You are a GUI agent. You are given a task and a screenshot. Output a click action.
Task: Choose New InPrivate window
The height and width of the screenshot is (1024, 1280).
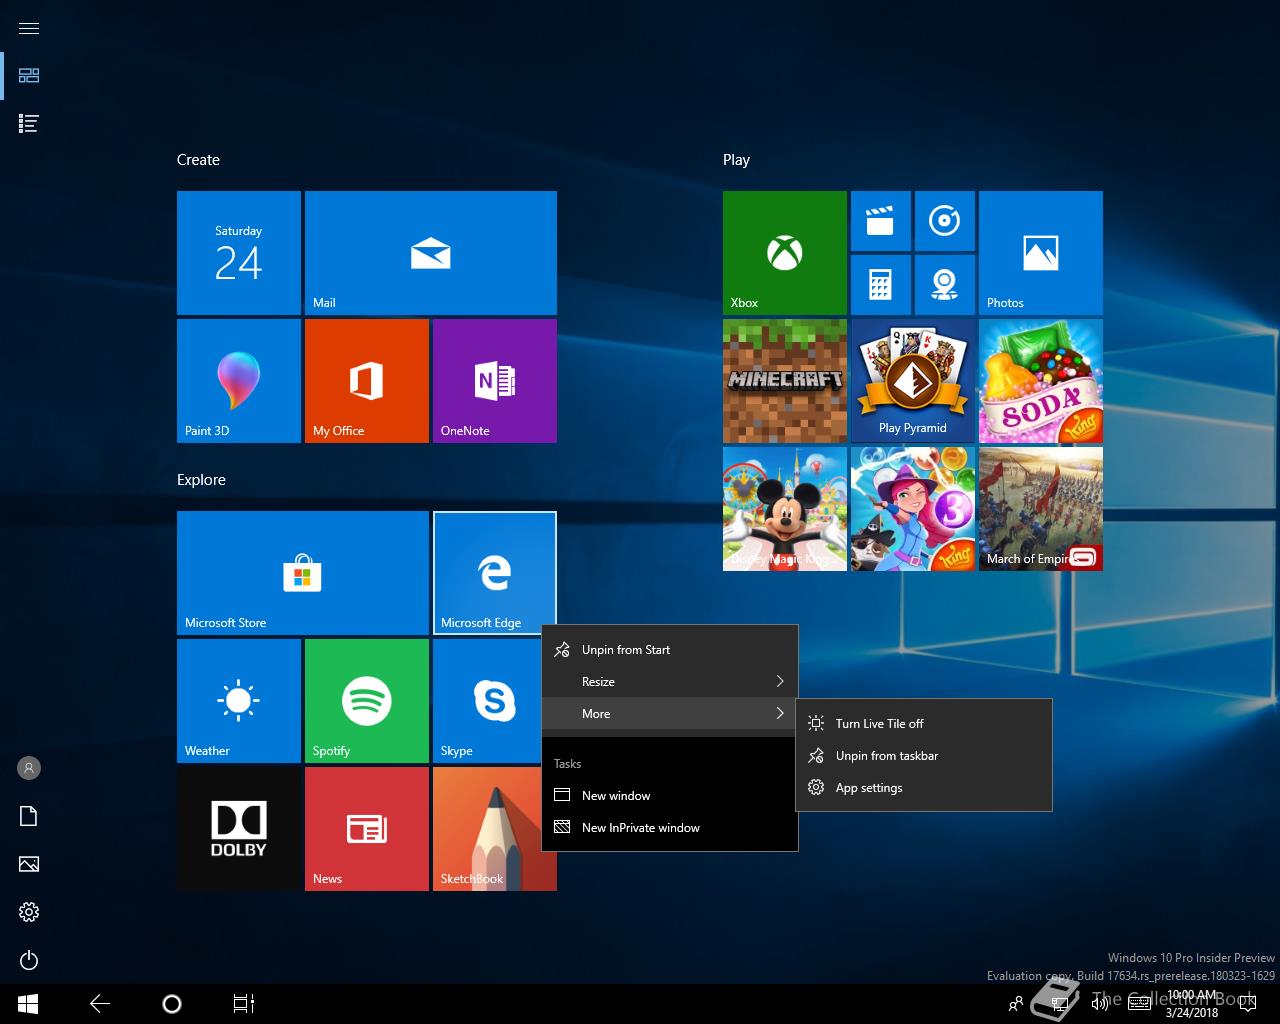(x=670, y=828)
